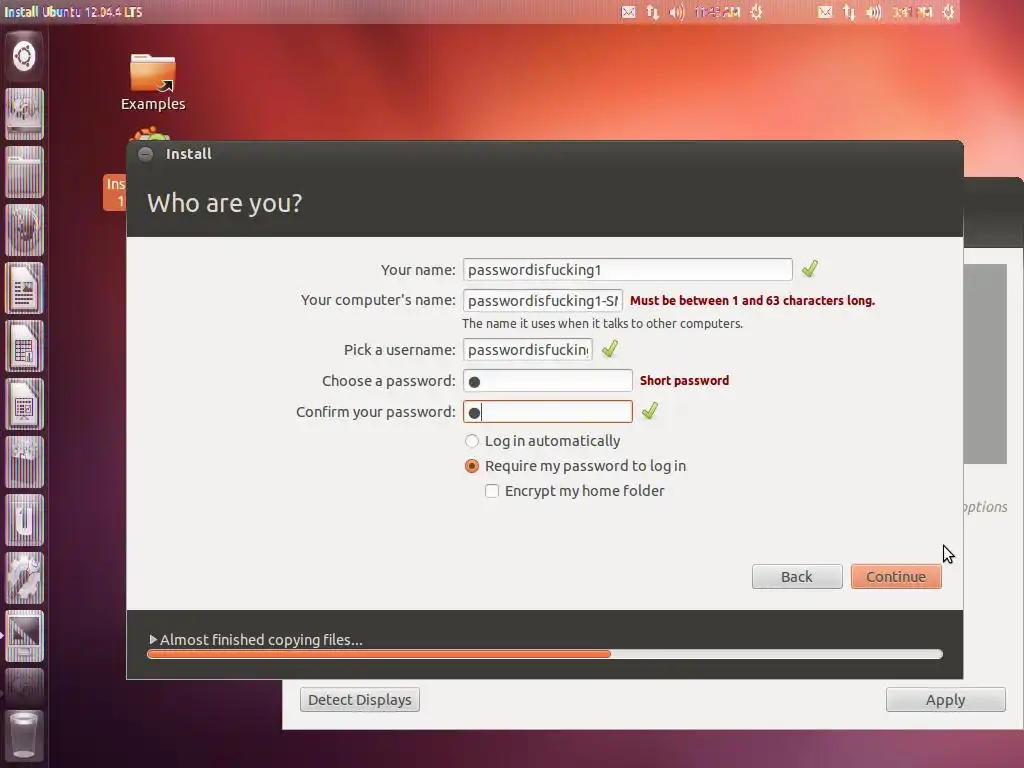
Task: Click the mail indicator beside the AM clock
Action: (x=628, y=12)
